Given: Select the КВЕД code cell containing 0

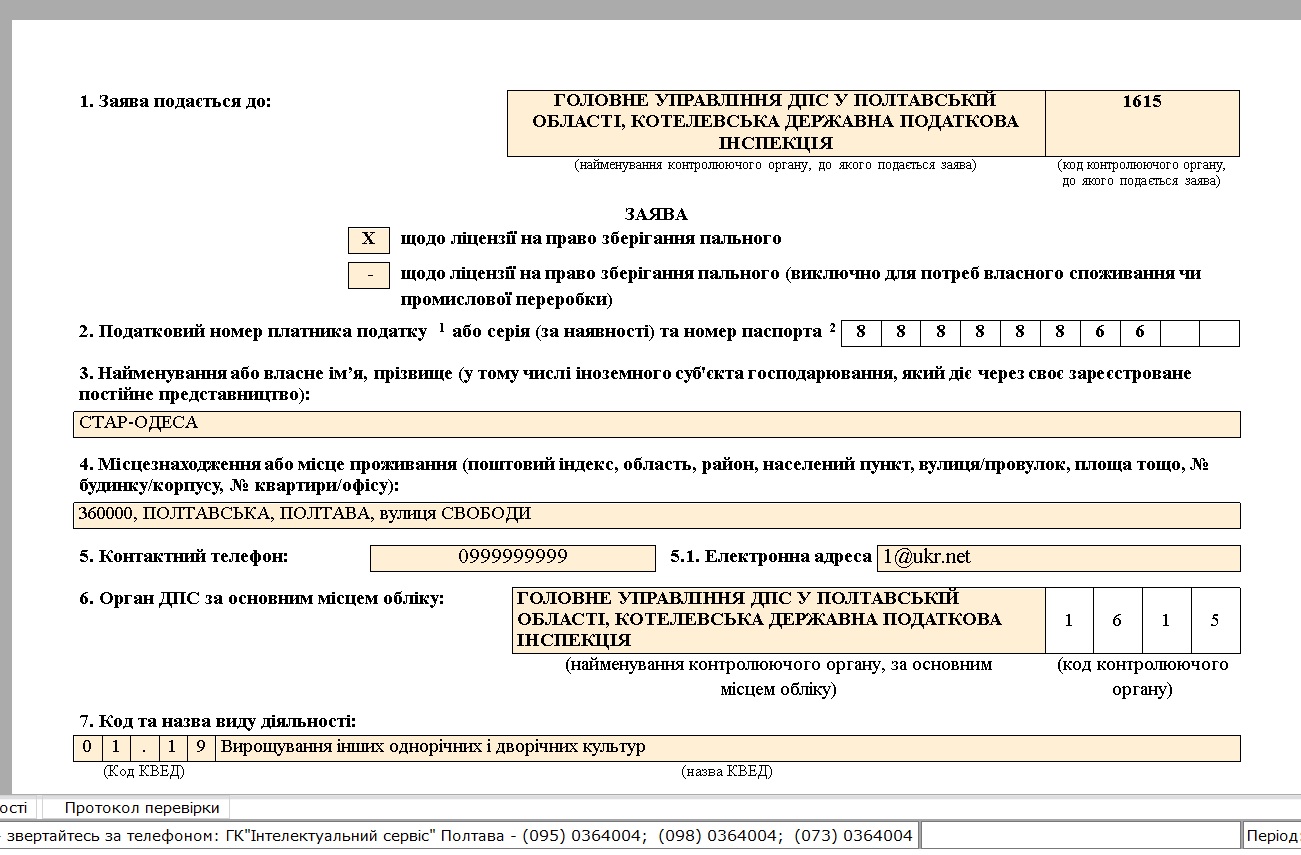Looking at the screenshot, I should (87, 748).
